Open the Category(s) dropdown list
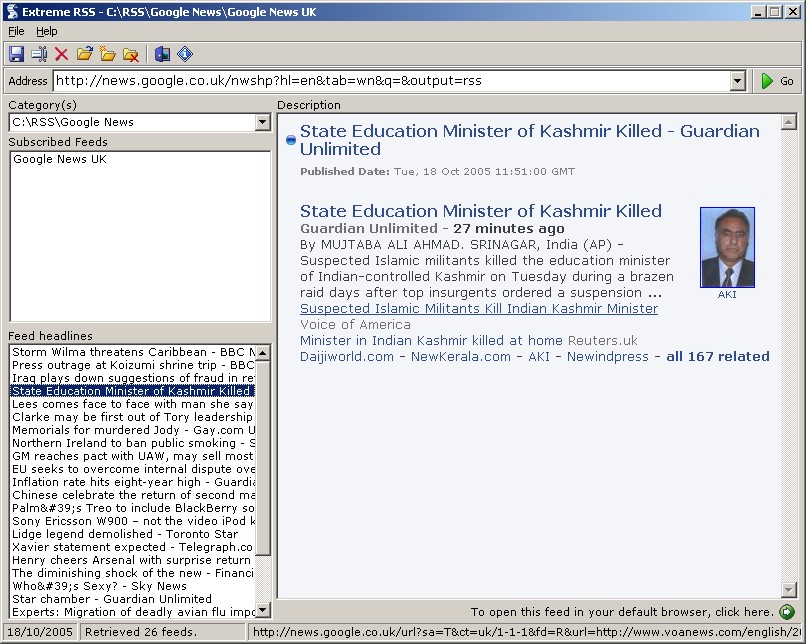806x644 pixels. (262, 122)
